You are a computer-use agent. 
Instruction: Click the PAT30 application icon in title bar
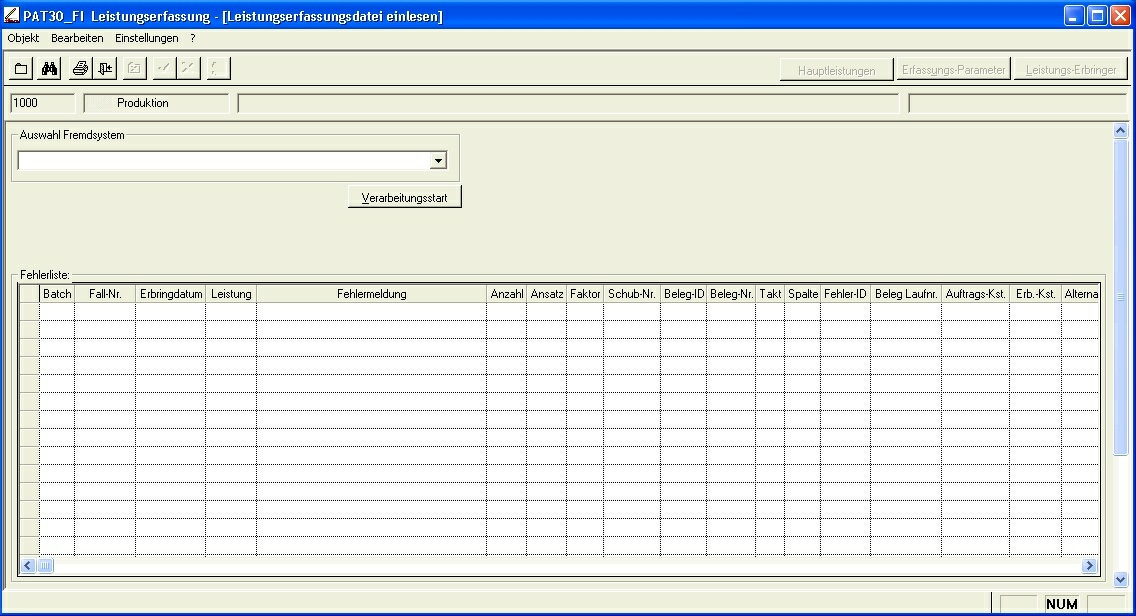tap(11, 16)
